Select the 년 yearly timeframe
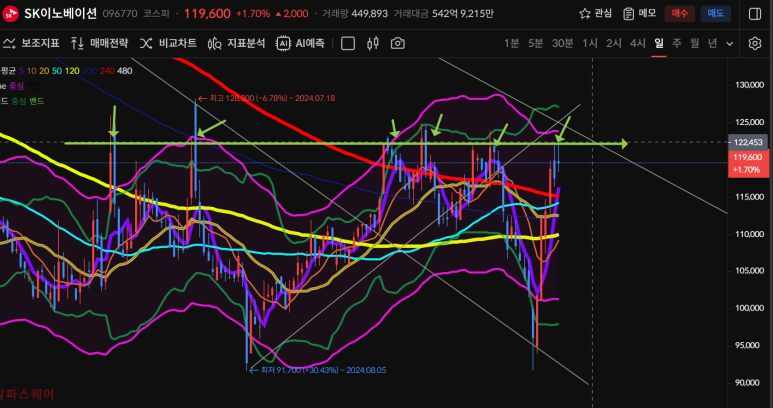The width and height of the screenshot is (773, 408). [x=712, y=43]
